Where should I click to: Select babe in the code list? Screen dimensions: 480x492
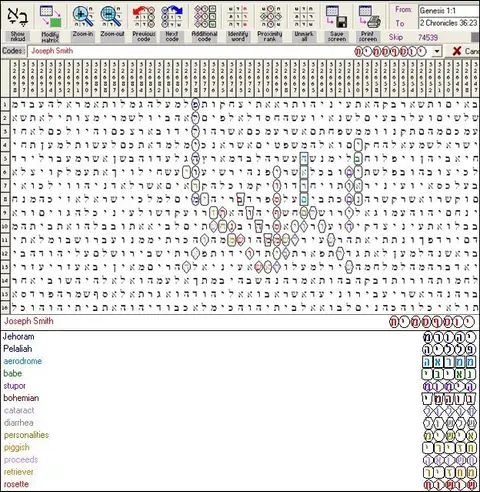[13, 373]
